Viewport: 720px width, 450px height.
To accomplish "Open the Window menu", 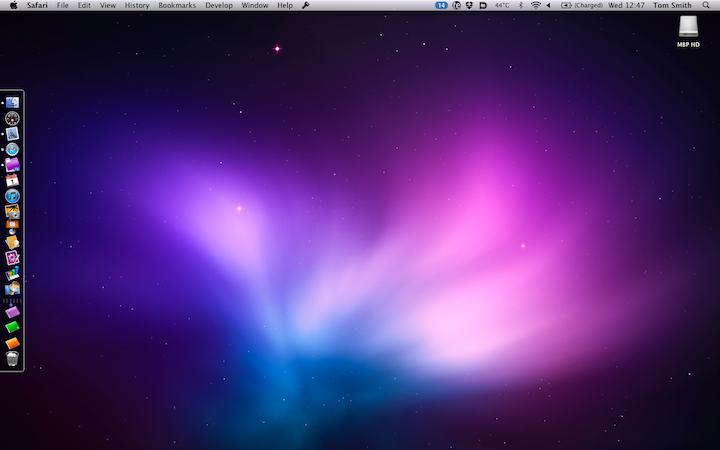I will pyautogui.click(x=255, y=6).
